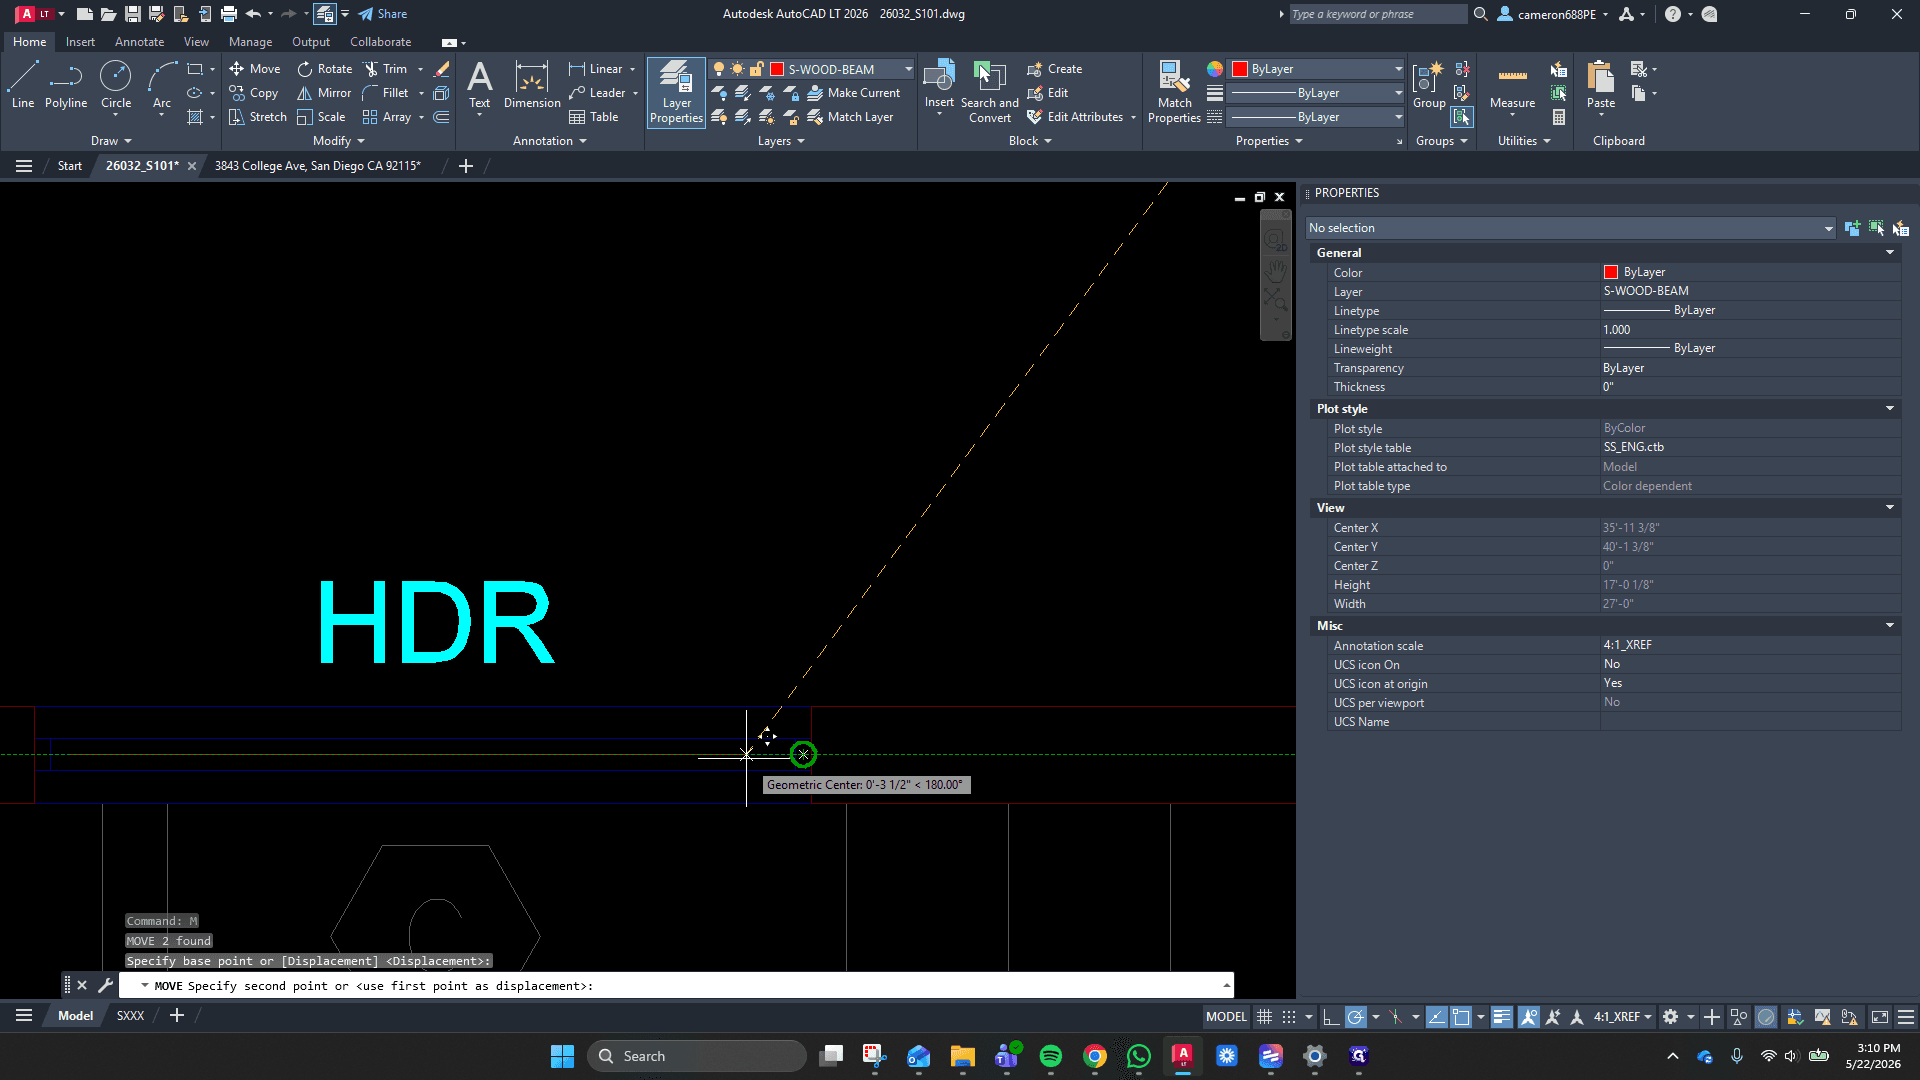Screen dimensions: 1920x1080
Task: Select the Arc tool
Action: pyautogui.click(x=162, y=84)
